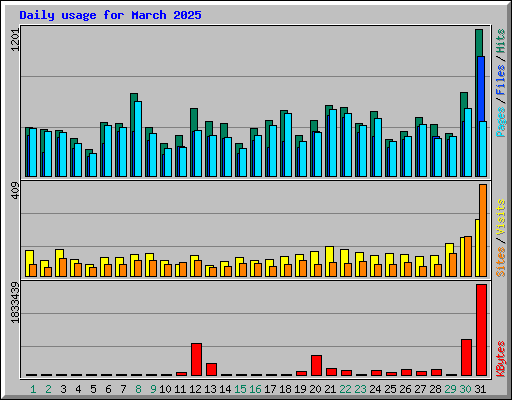
Task: Click the 1833439 KBytes axis value
Action: point(15,303)
